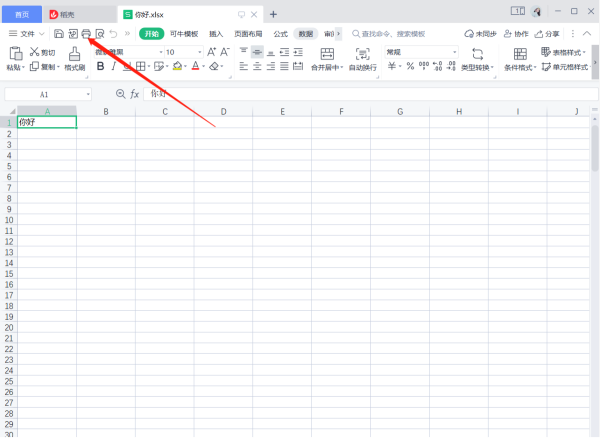The image size is (600, 438).
Task: Open the 页面布局 ribbon tab
Action: (248, 34)
